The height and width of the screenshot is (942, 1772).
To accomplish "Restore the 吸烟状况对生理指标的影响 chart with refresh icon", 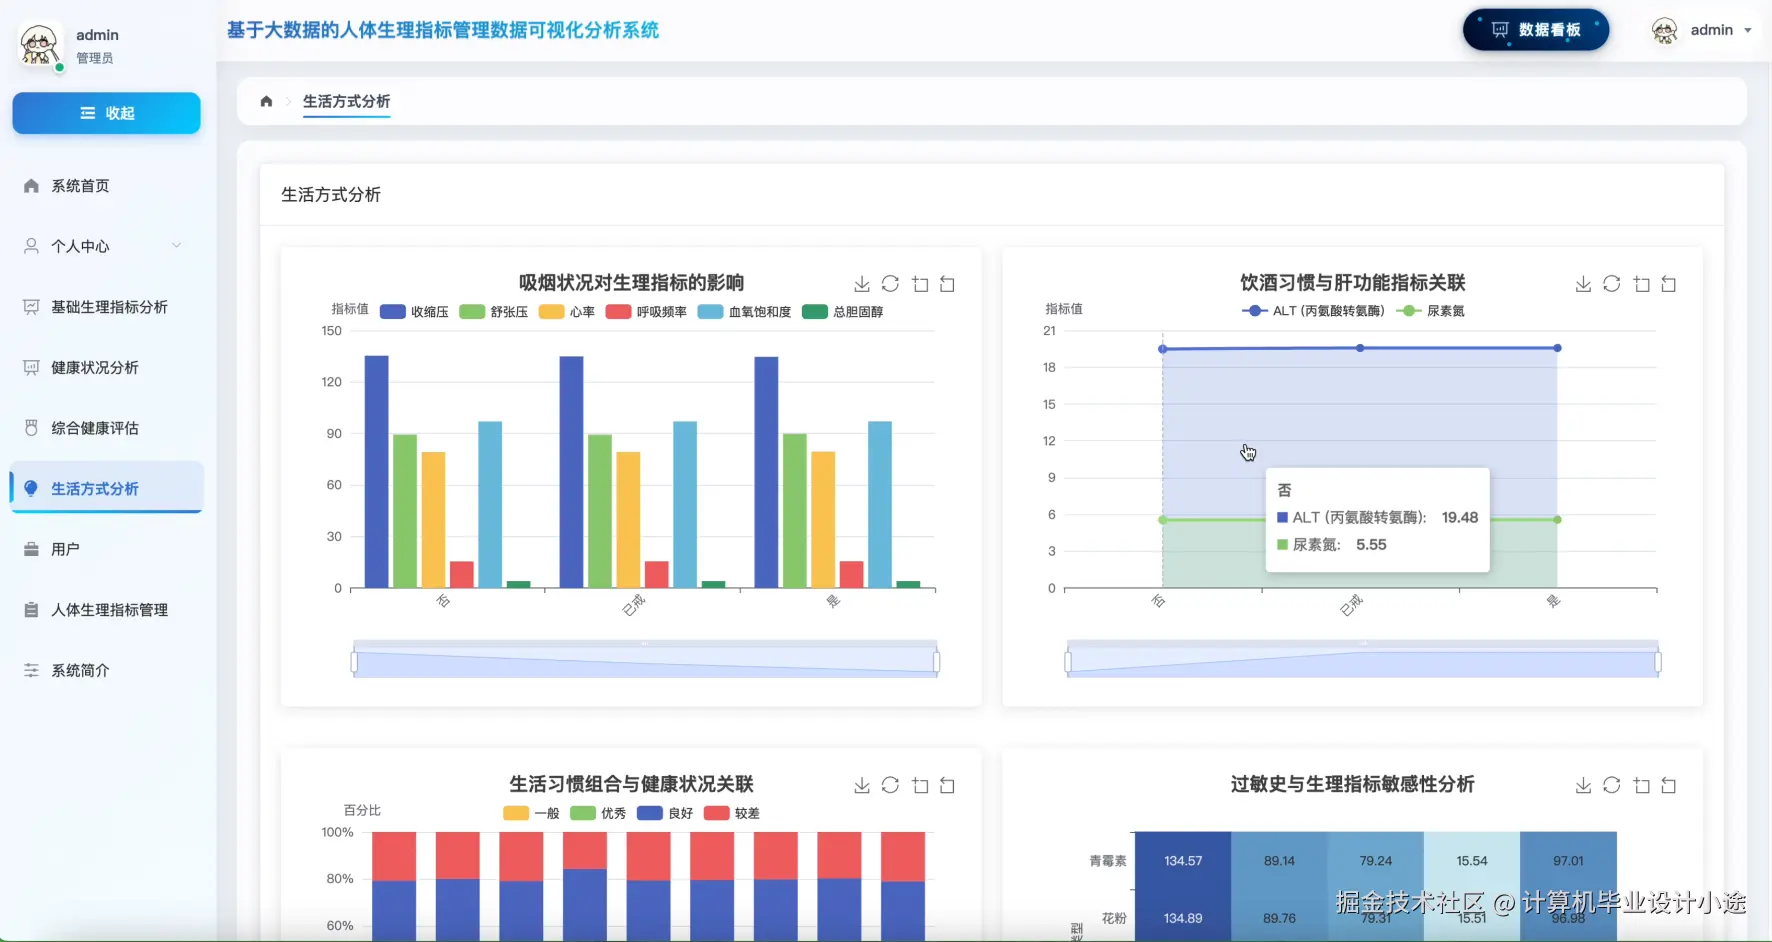I will [890, 284].
